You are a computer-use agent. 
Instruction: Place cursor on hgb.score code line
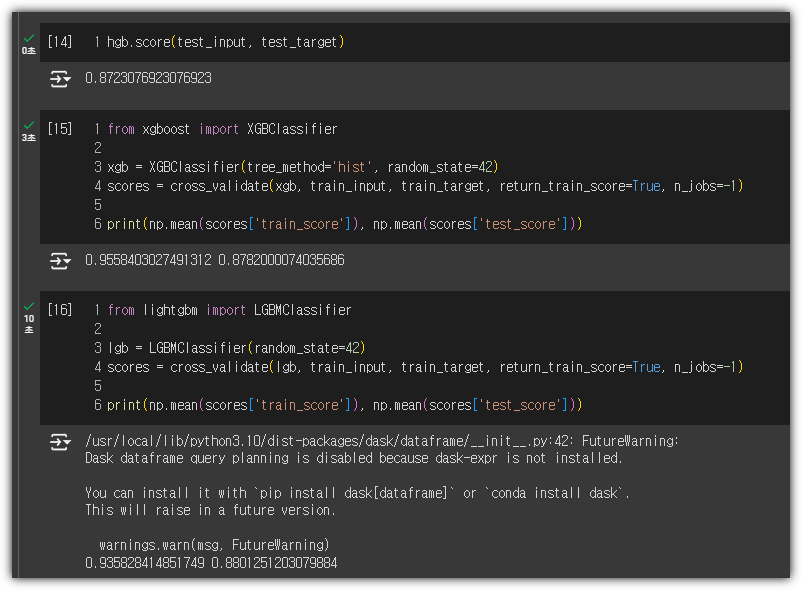[x=225, y=42]
